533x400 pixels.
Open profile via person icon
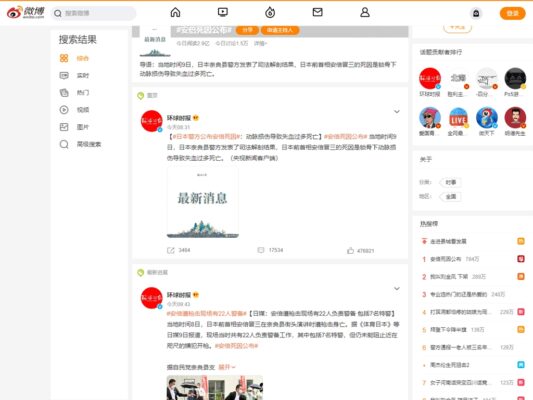coord(365,13)
